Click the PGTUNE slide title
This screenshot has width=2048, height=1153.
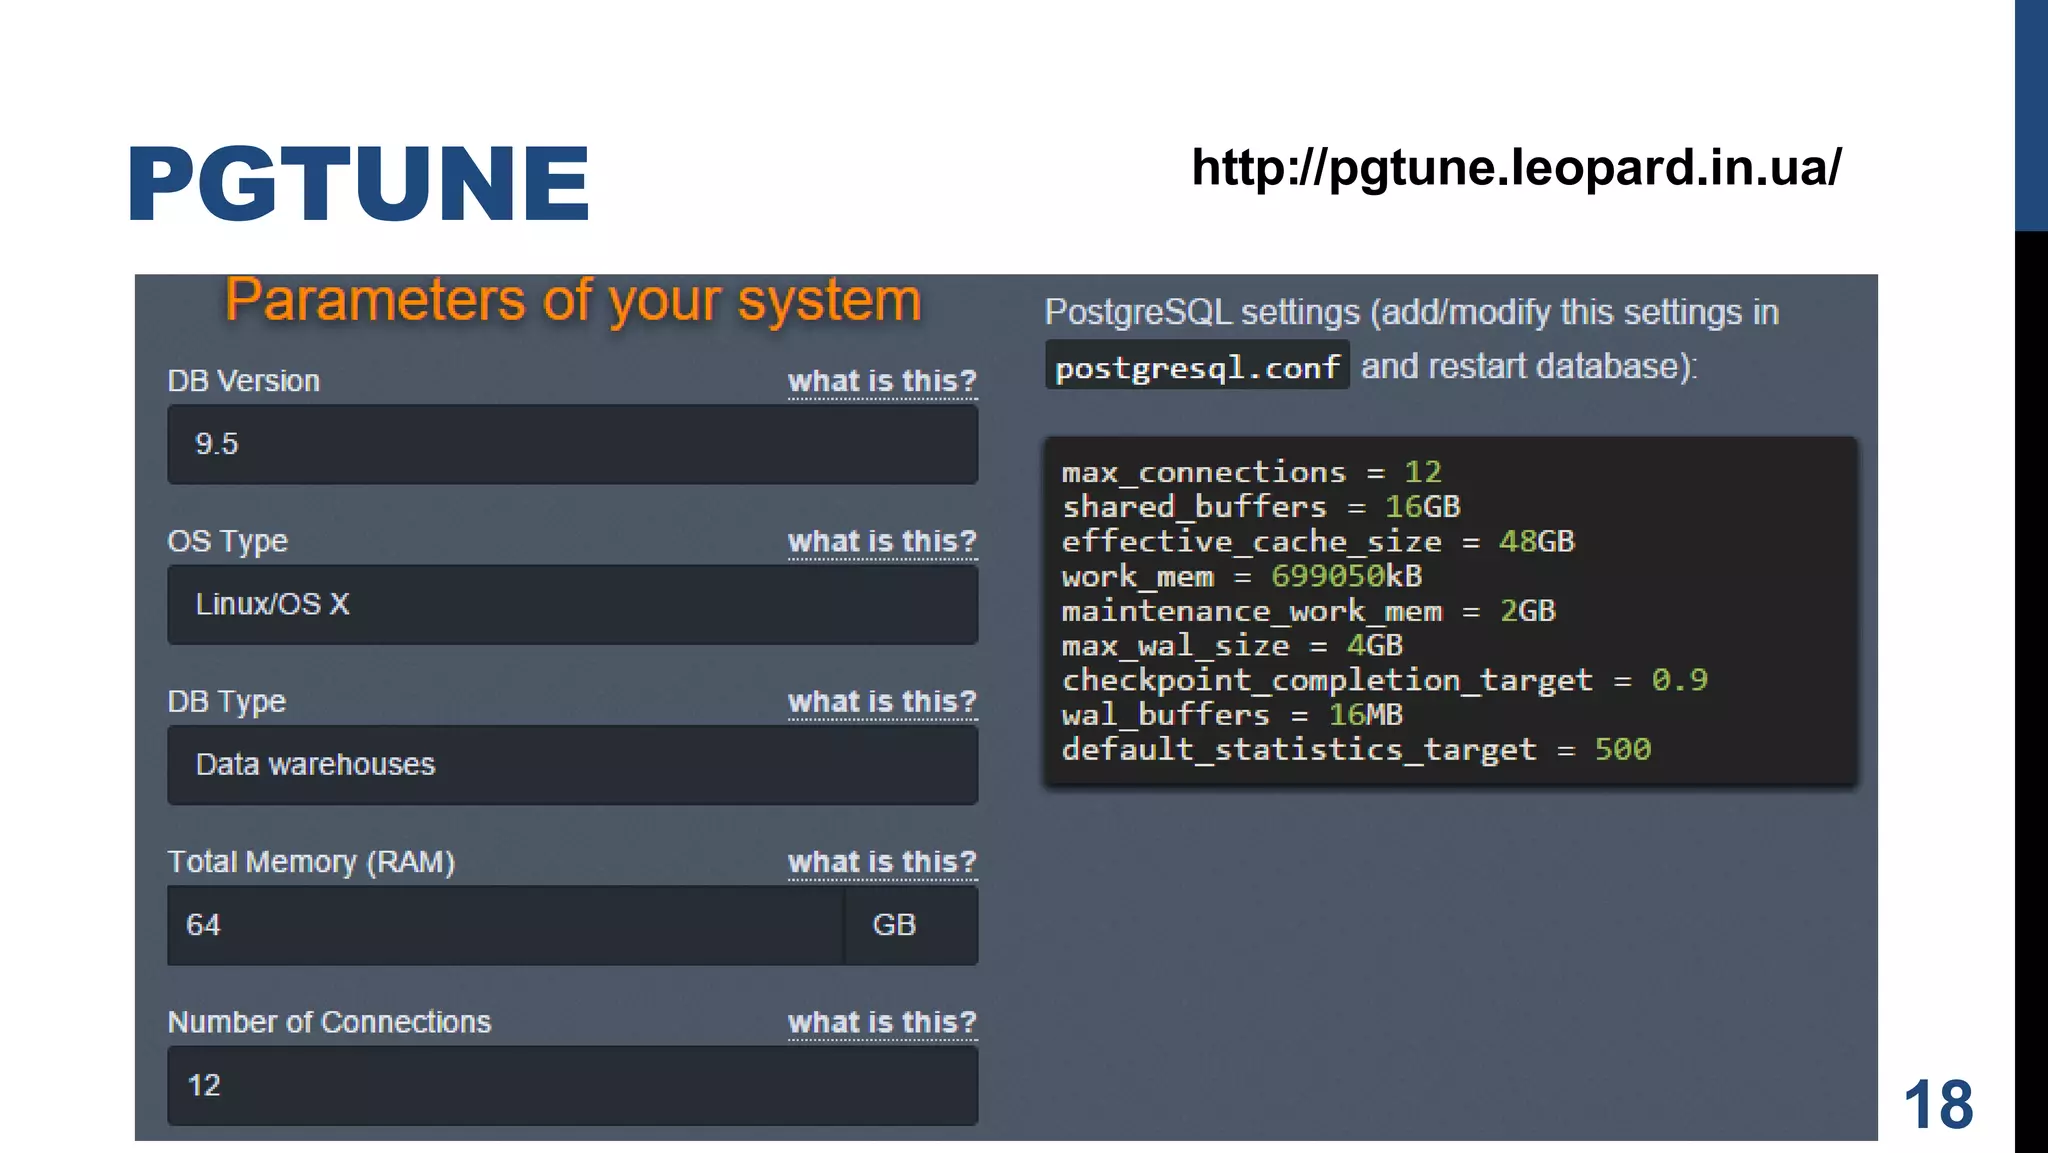point(359,183)
